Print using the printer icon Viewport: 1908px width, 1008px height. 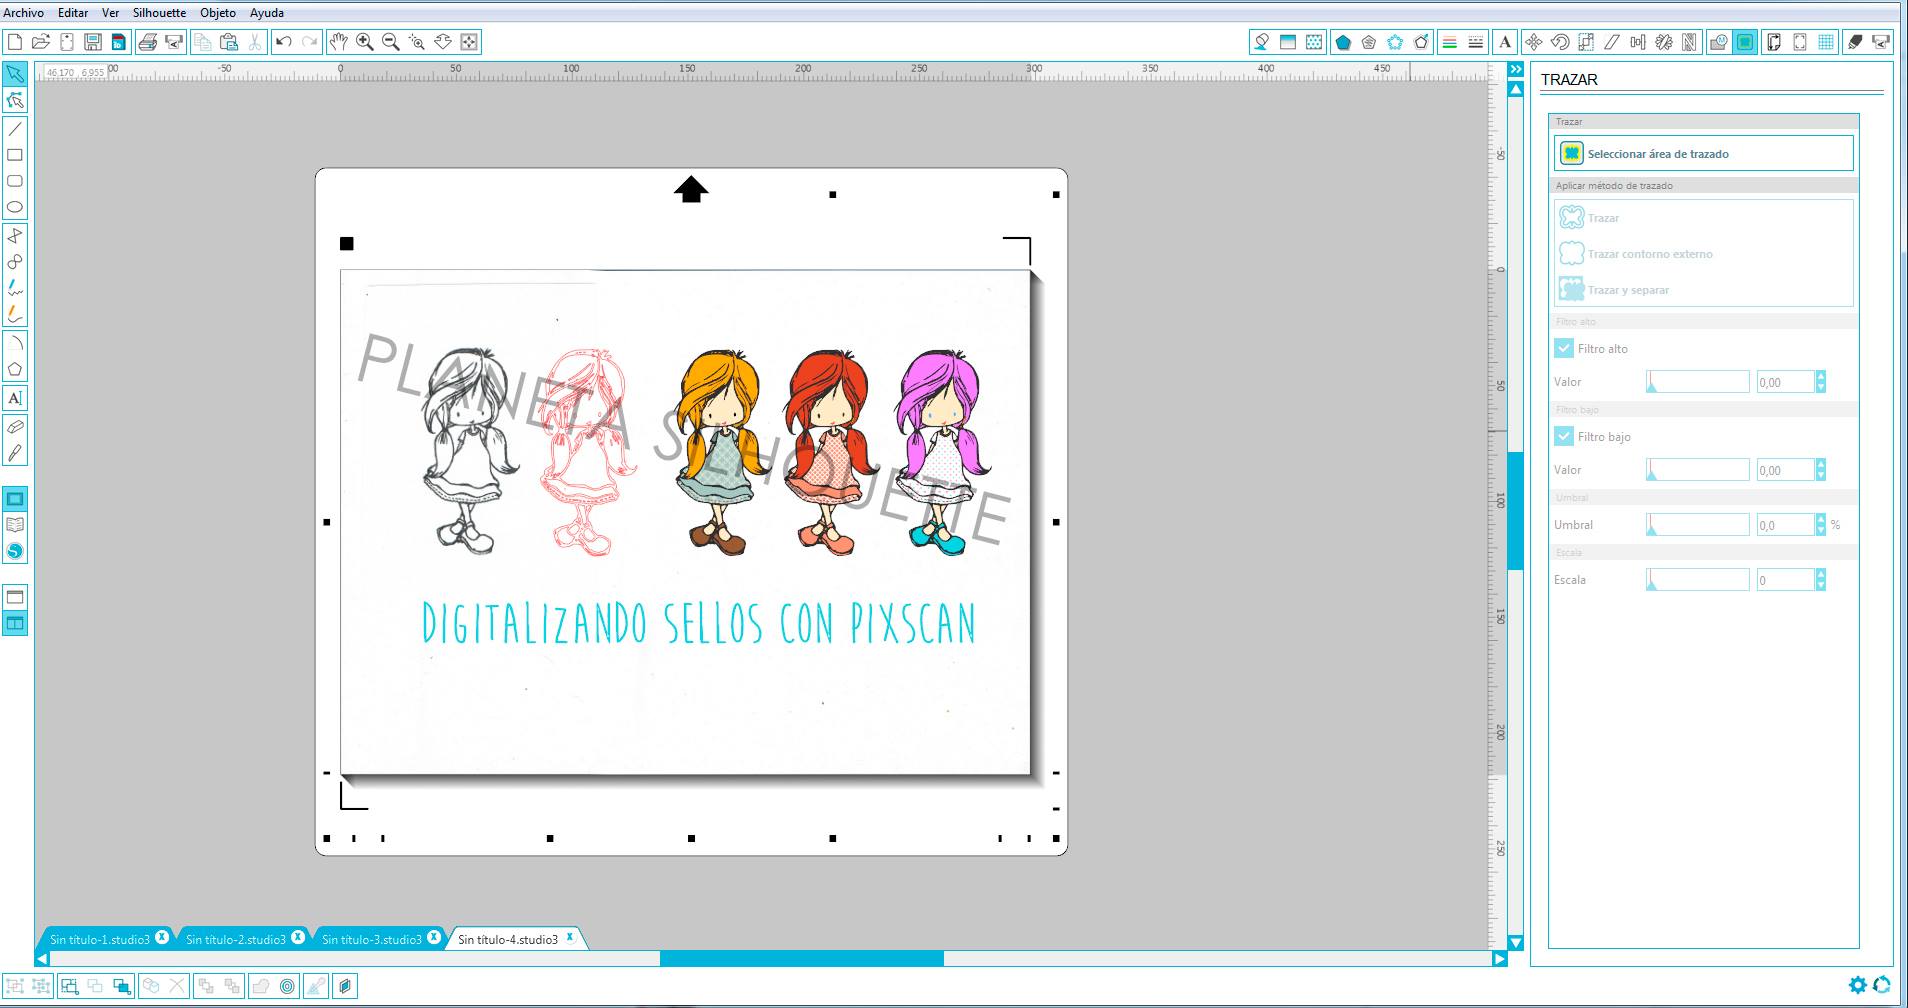pyautogui.click(x=148, y=42)
